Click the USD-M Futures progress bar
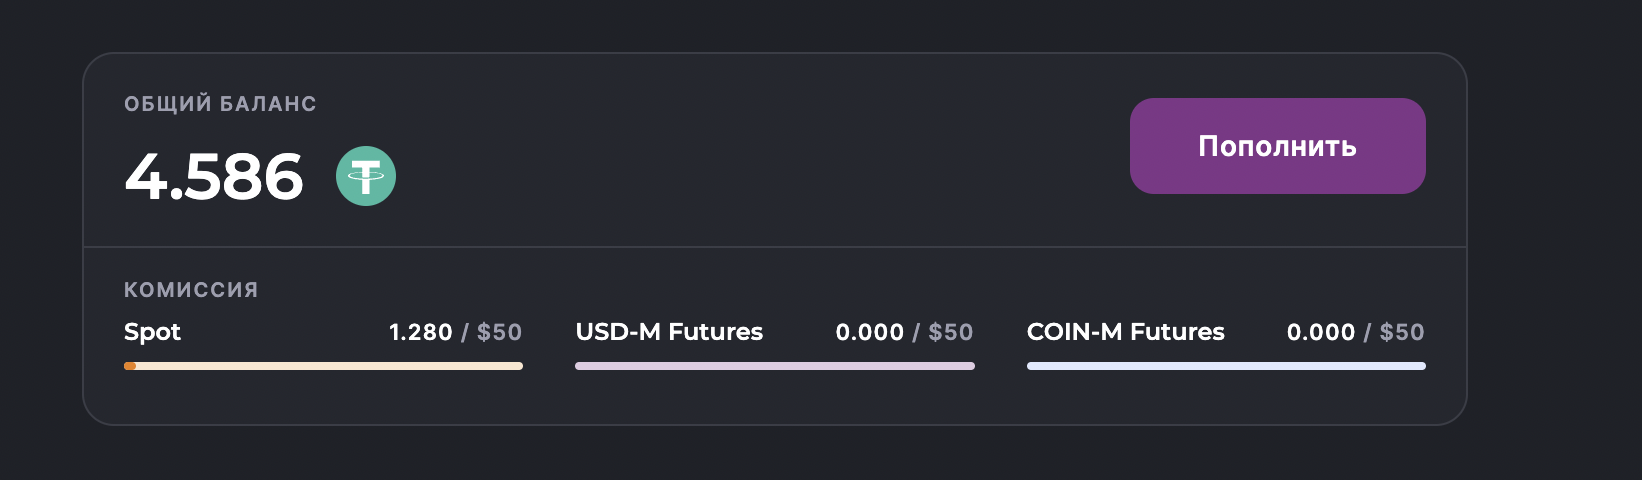This screenshot has width=1642, height=480. pyautogui.click(x=775, y=366)
